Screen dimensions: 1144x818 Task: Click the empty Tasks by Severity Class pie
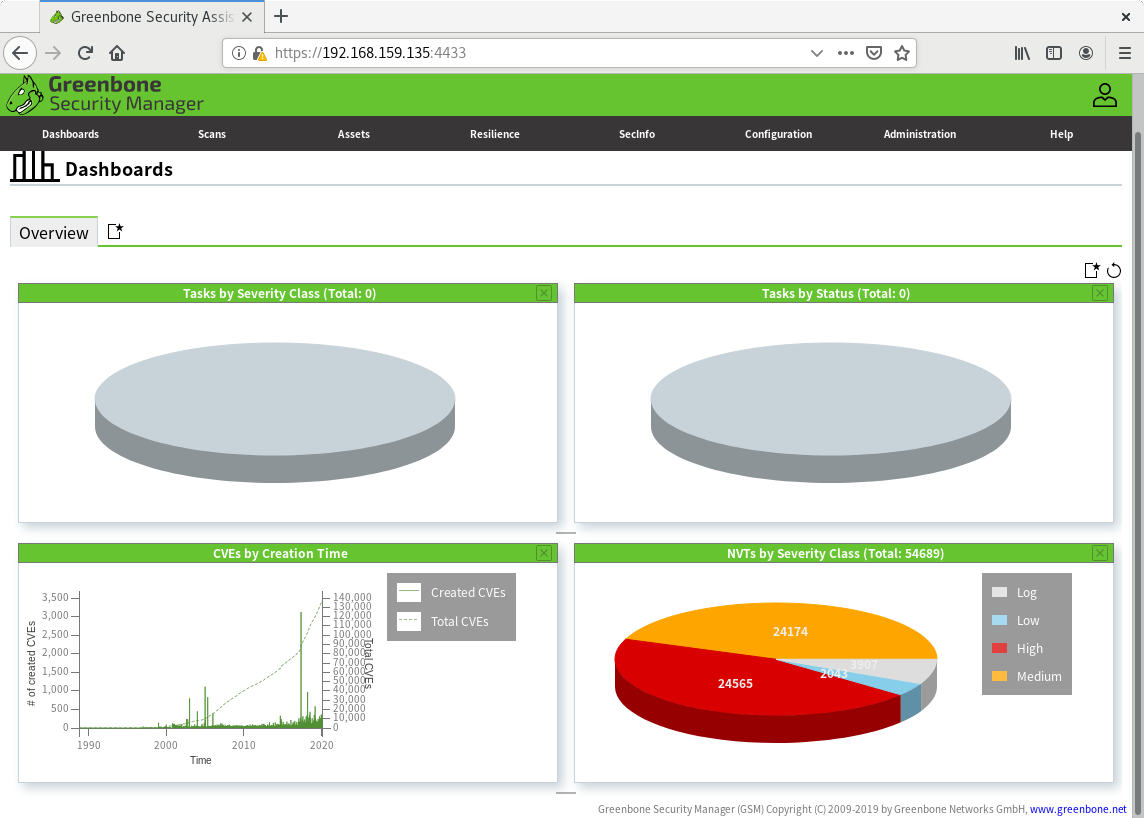point(275,412)
